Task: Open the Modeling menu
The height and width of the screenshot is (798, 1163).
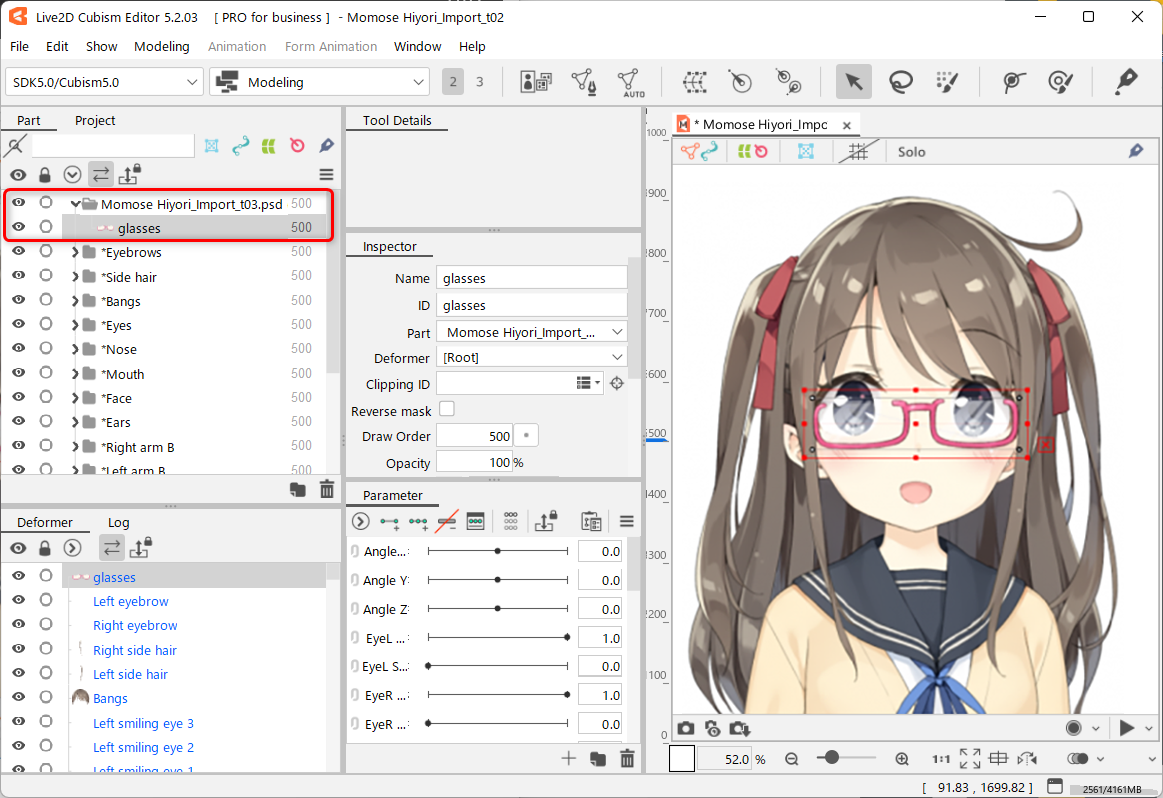Action: [161, 46]
